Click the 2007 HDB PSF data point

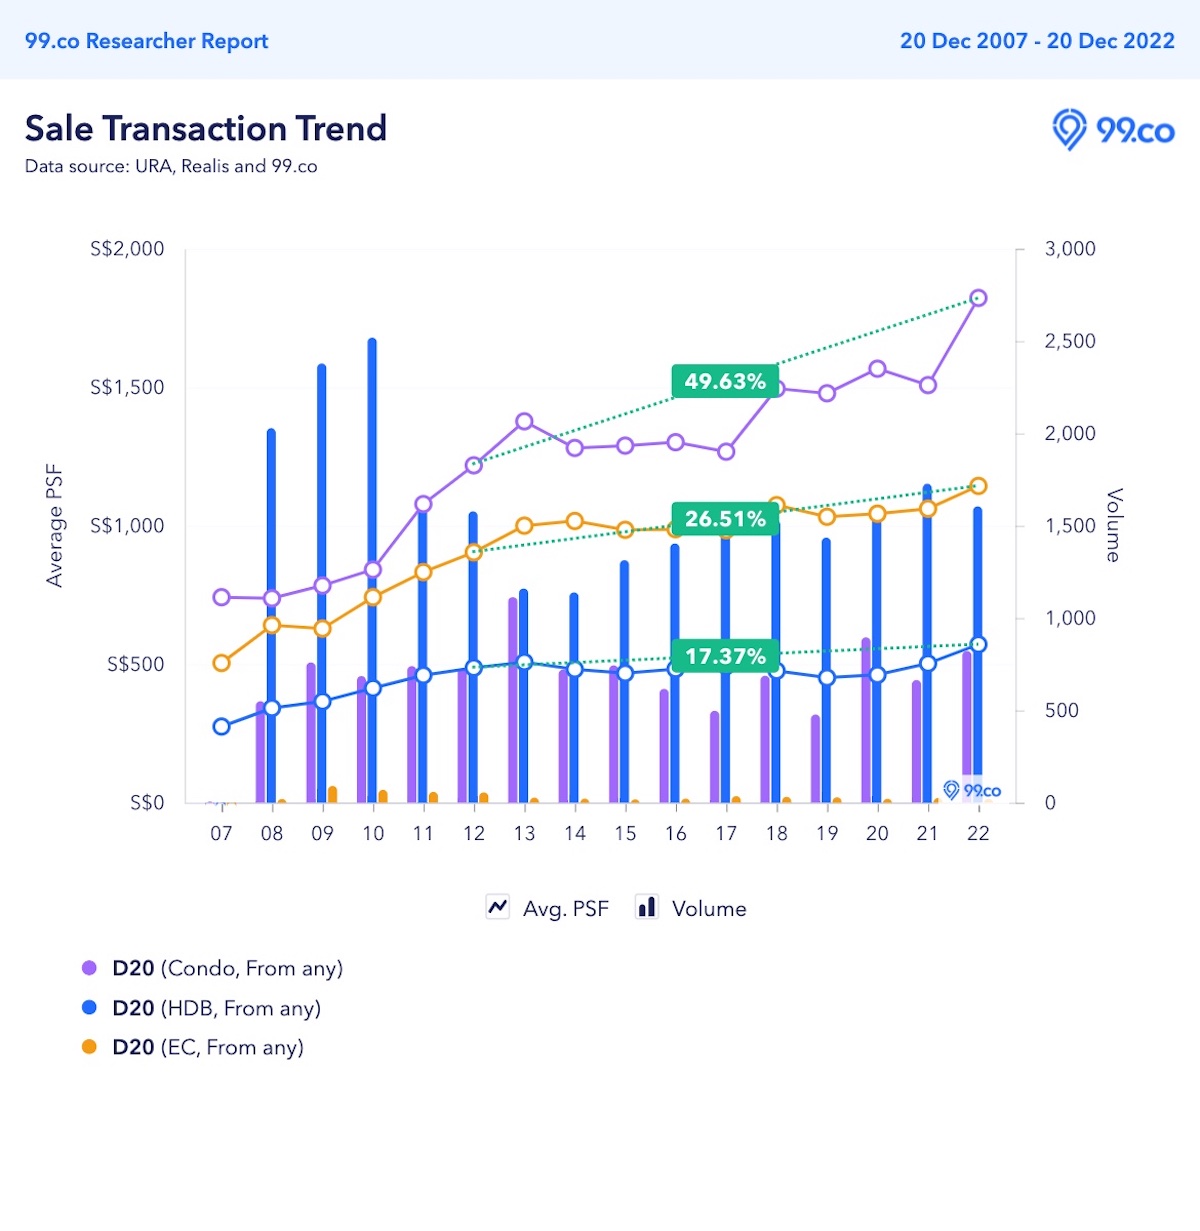[222, 726]
